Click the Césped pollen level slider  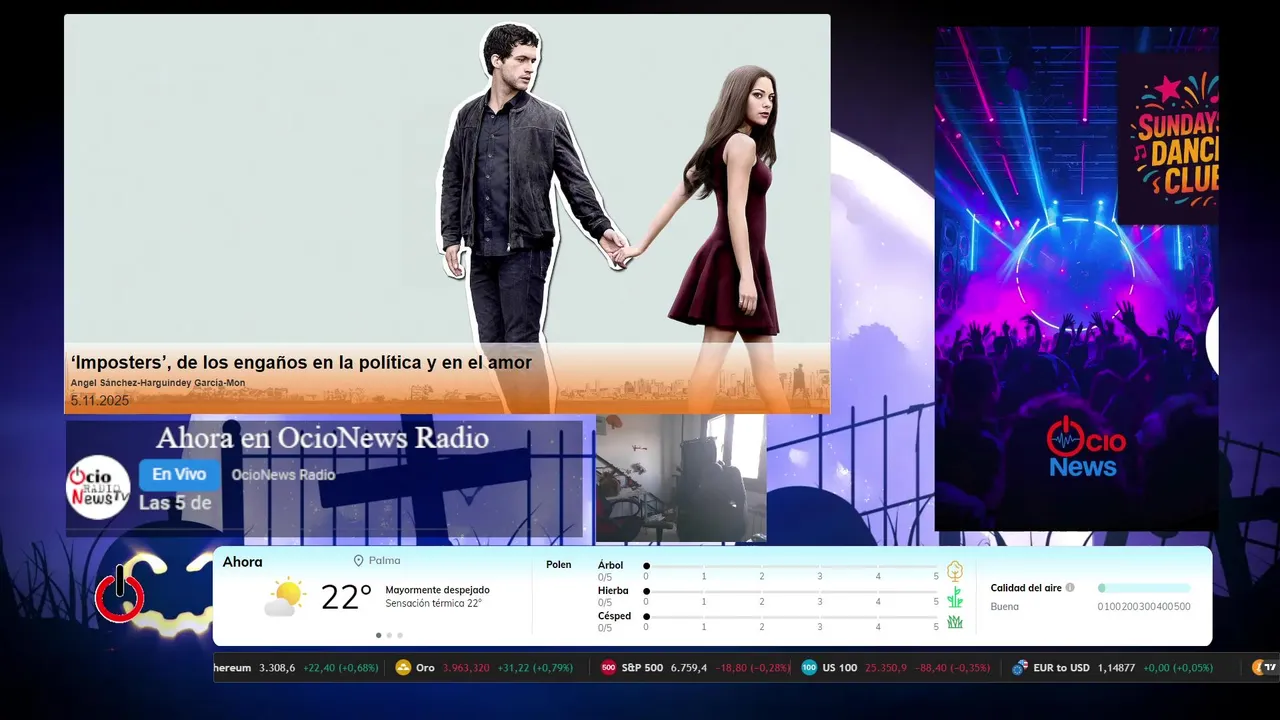[791, 616]
